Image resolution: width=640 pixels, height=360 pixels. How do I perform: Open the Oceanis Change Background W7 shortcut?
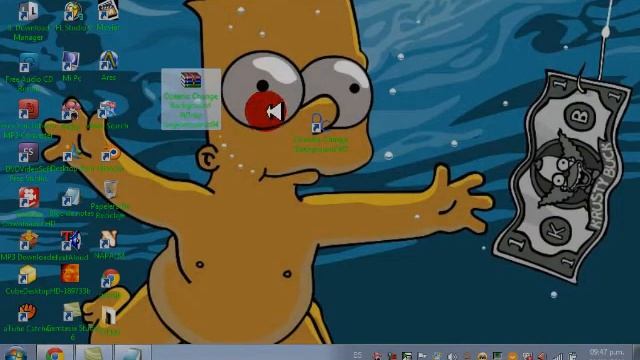(318, 123)
